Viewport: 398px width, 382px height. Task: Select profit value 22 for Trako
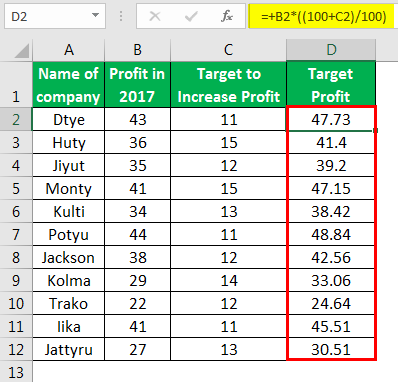click(137, 303)
